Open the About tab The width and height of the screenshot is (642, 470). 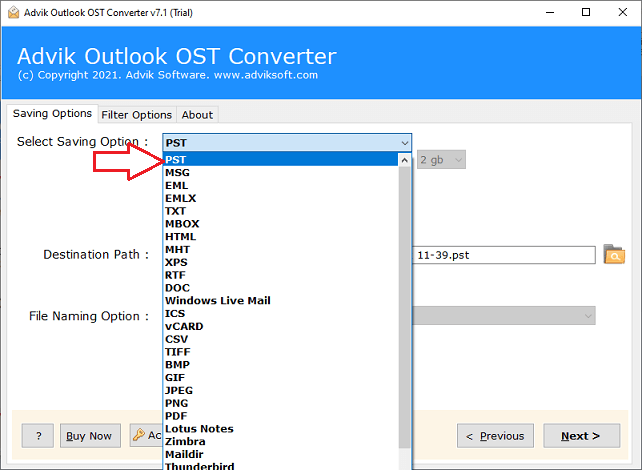click(197, 115)
